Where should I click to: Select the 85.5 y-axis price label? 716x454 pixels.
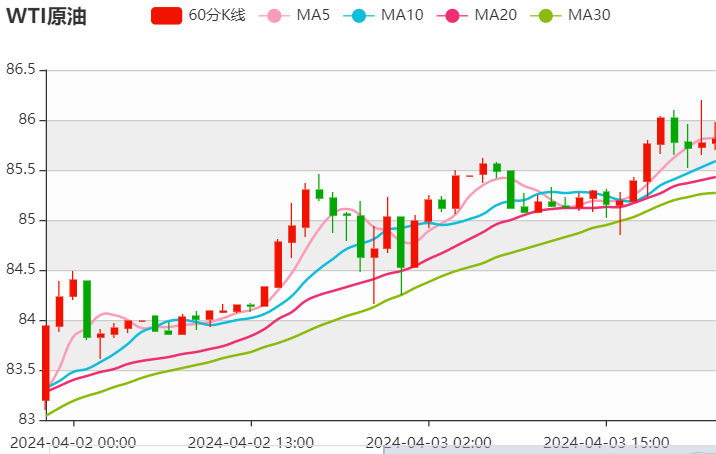pyautogui.click(x=21, y=169)
